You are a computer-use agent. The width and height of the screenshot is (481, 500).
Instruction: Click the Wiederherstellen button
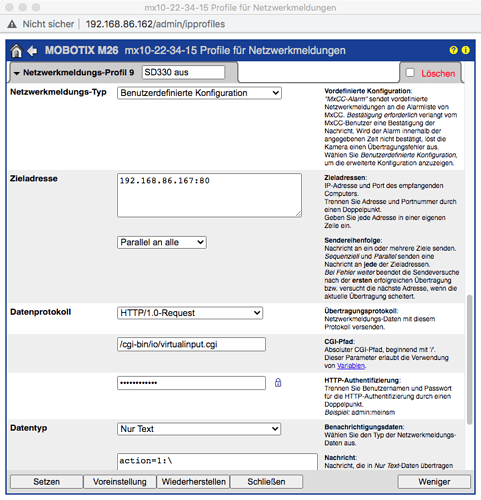pos(193,482)
